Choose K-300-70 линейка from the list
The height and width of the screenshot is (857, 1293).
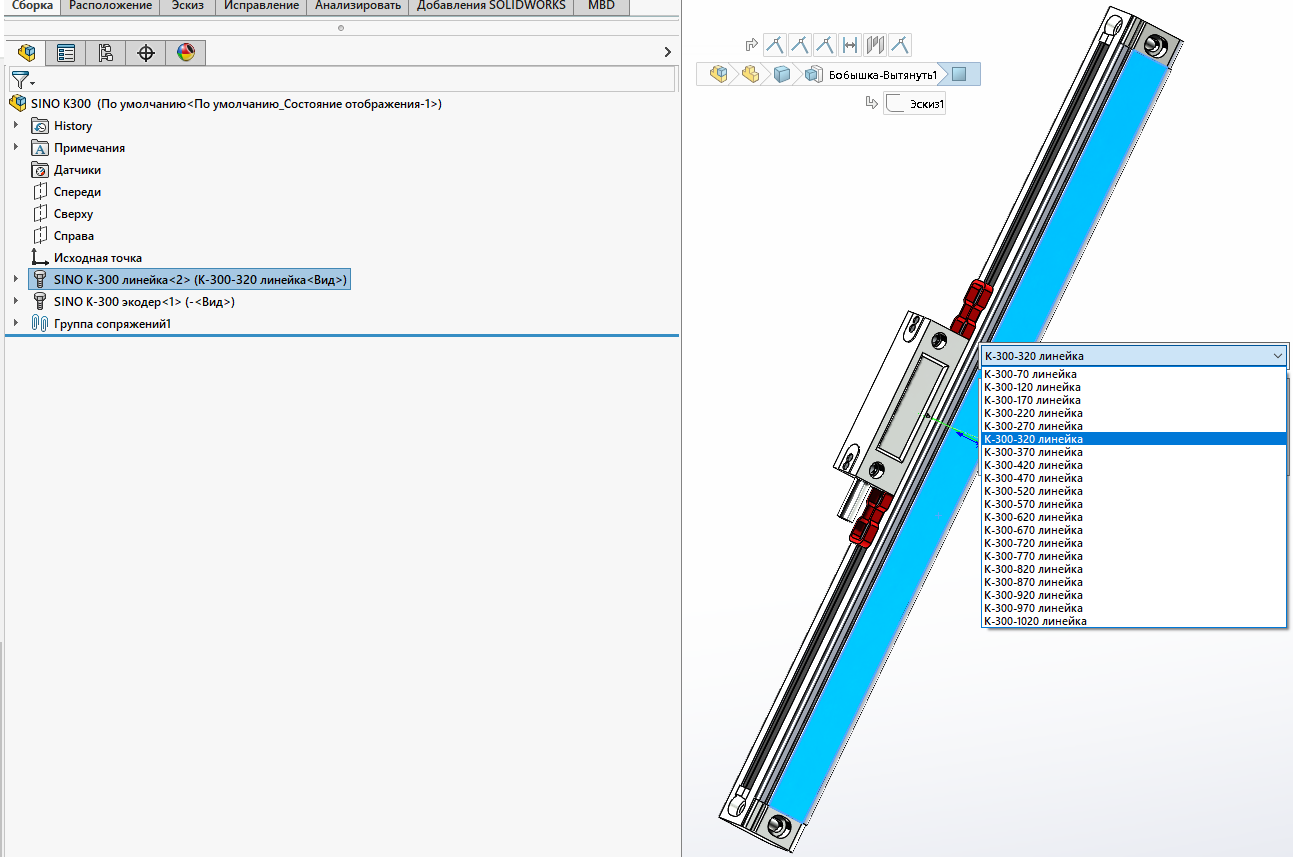[1134, 374]
